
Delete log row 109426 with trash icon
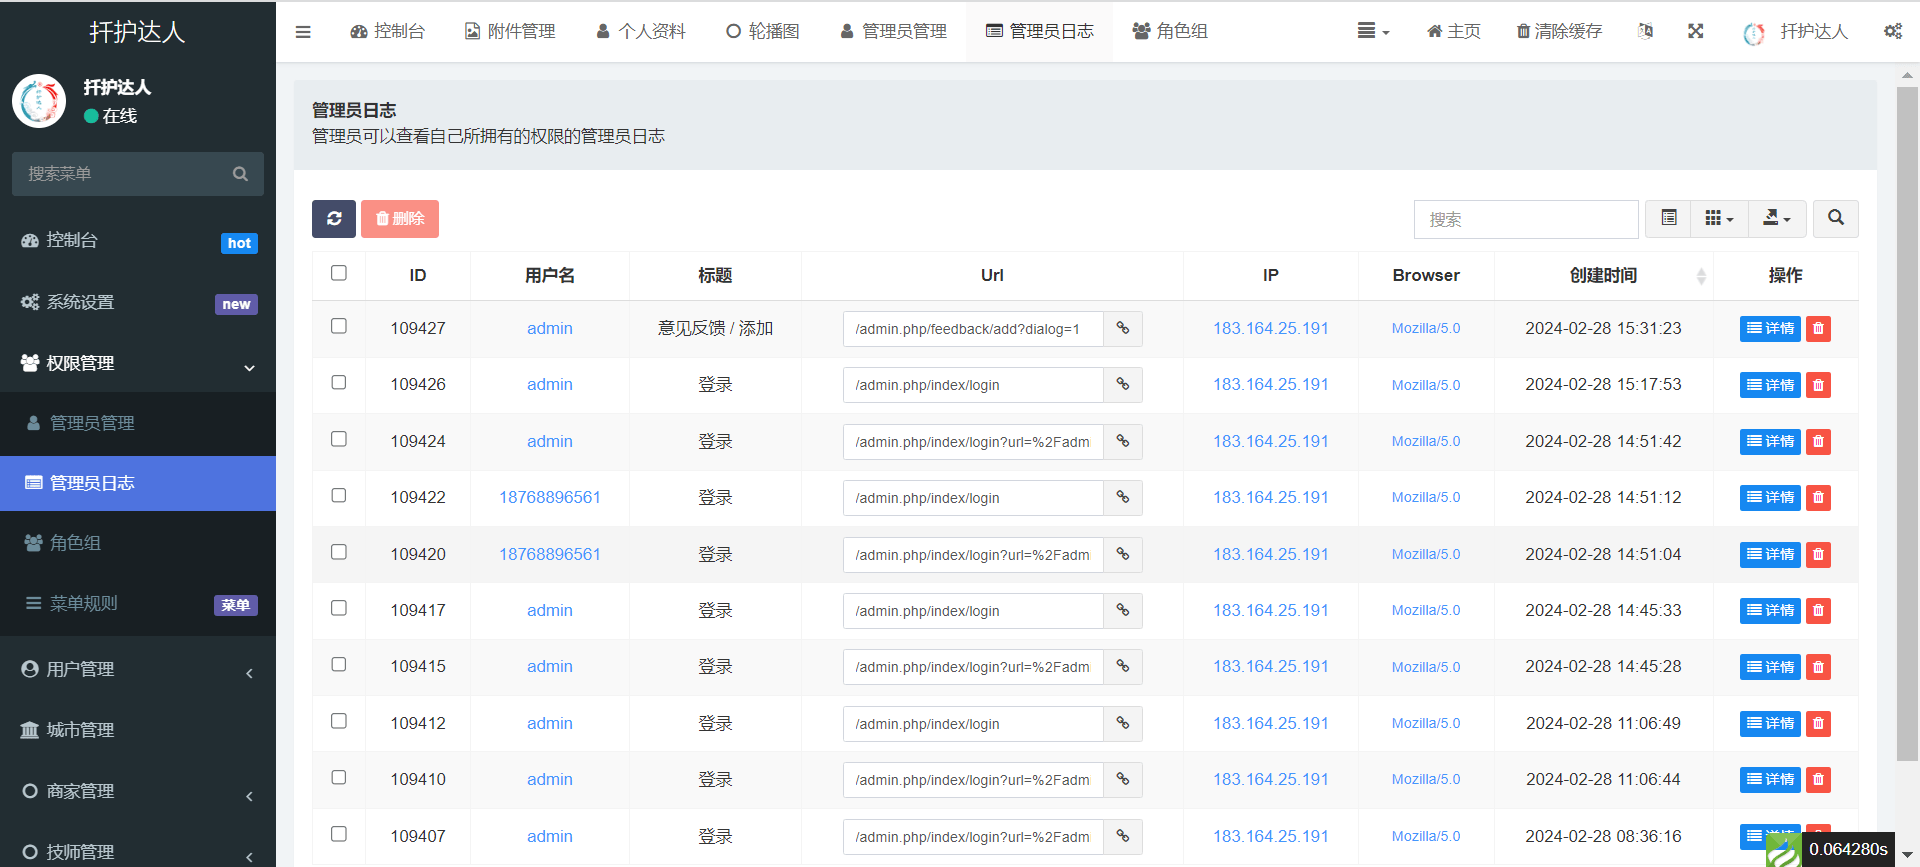click(1818, 385)
